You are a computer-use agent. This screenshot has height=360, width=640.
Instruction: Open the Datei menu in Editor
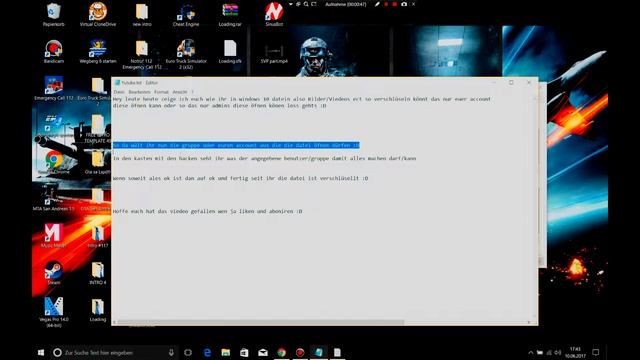pos(119,92)
